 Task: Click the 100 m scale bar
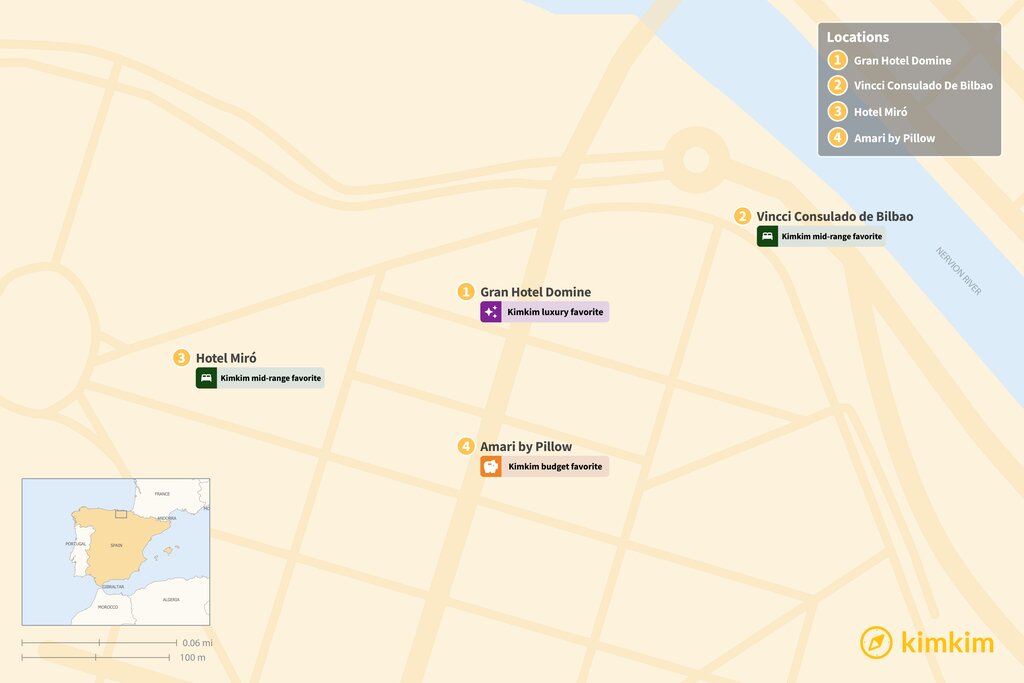[x=96, y=657]
